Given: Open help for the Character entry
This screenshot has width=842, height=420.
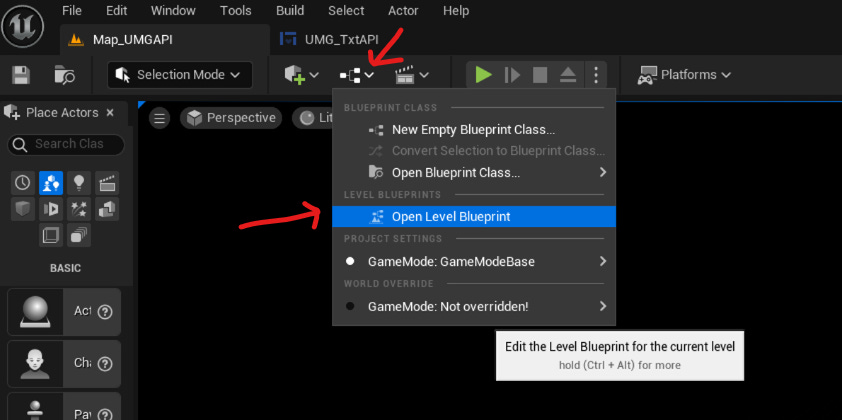Looking at the screenshot, I should pyautogui.click(x=105, y=364).
